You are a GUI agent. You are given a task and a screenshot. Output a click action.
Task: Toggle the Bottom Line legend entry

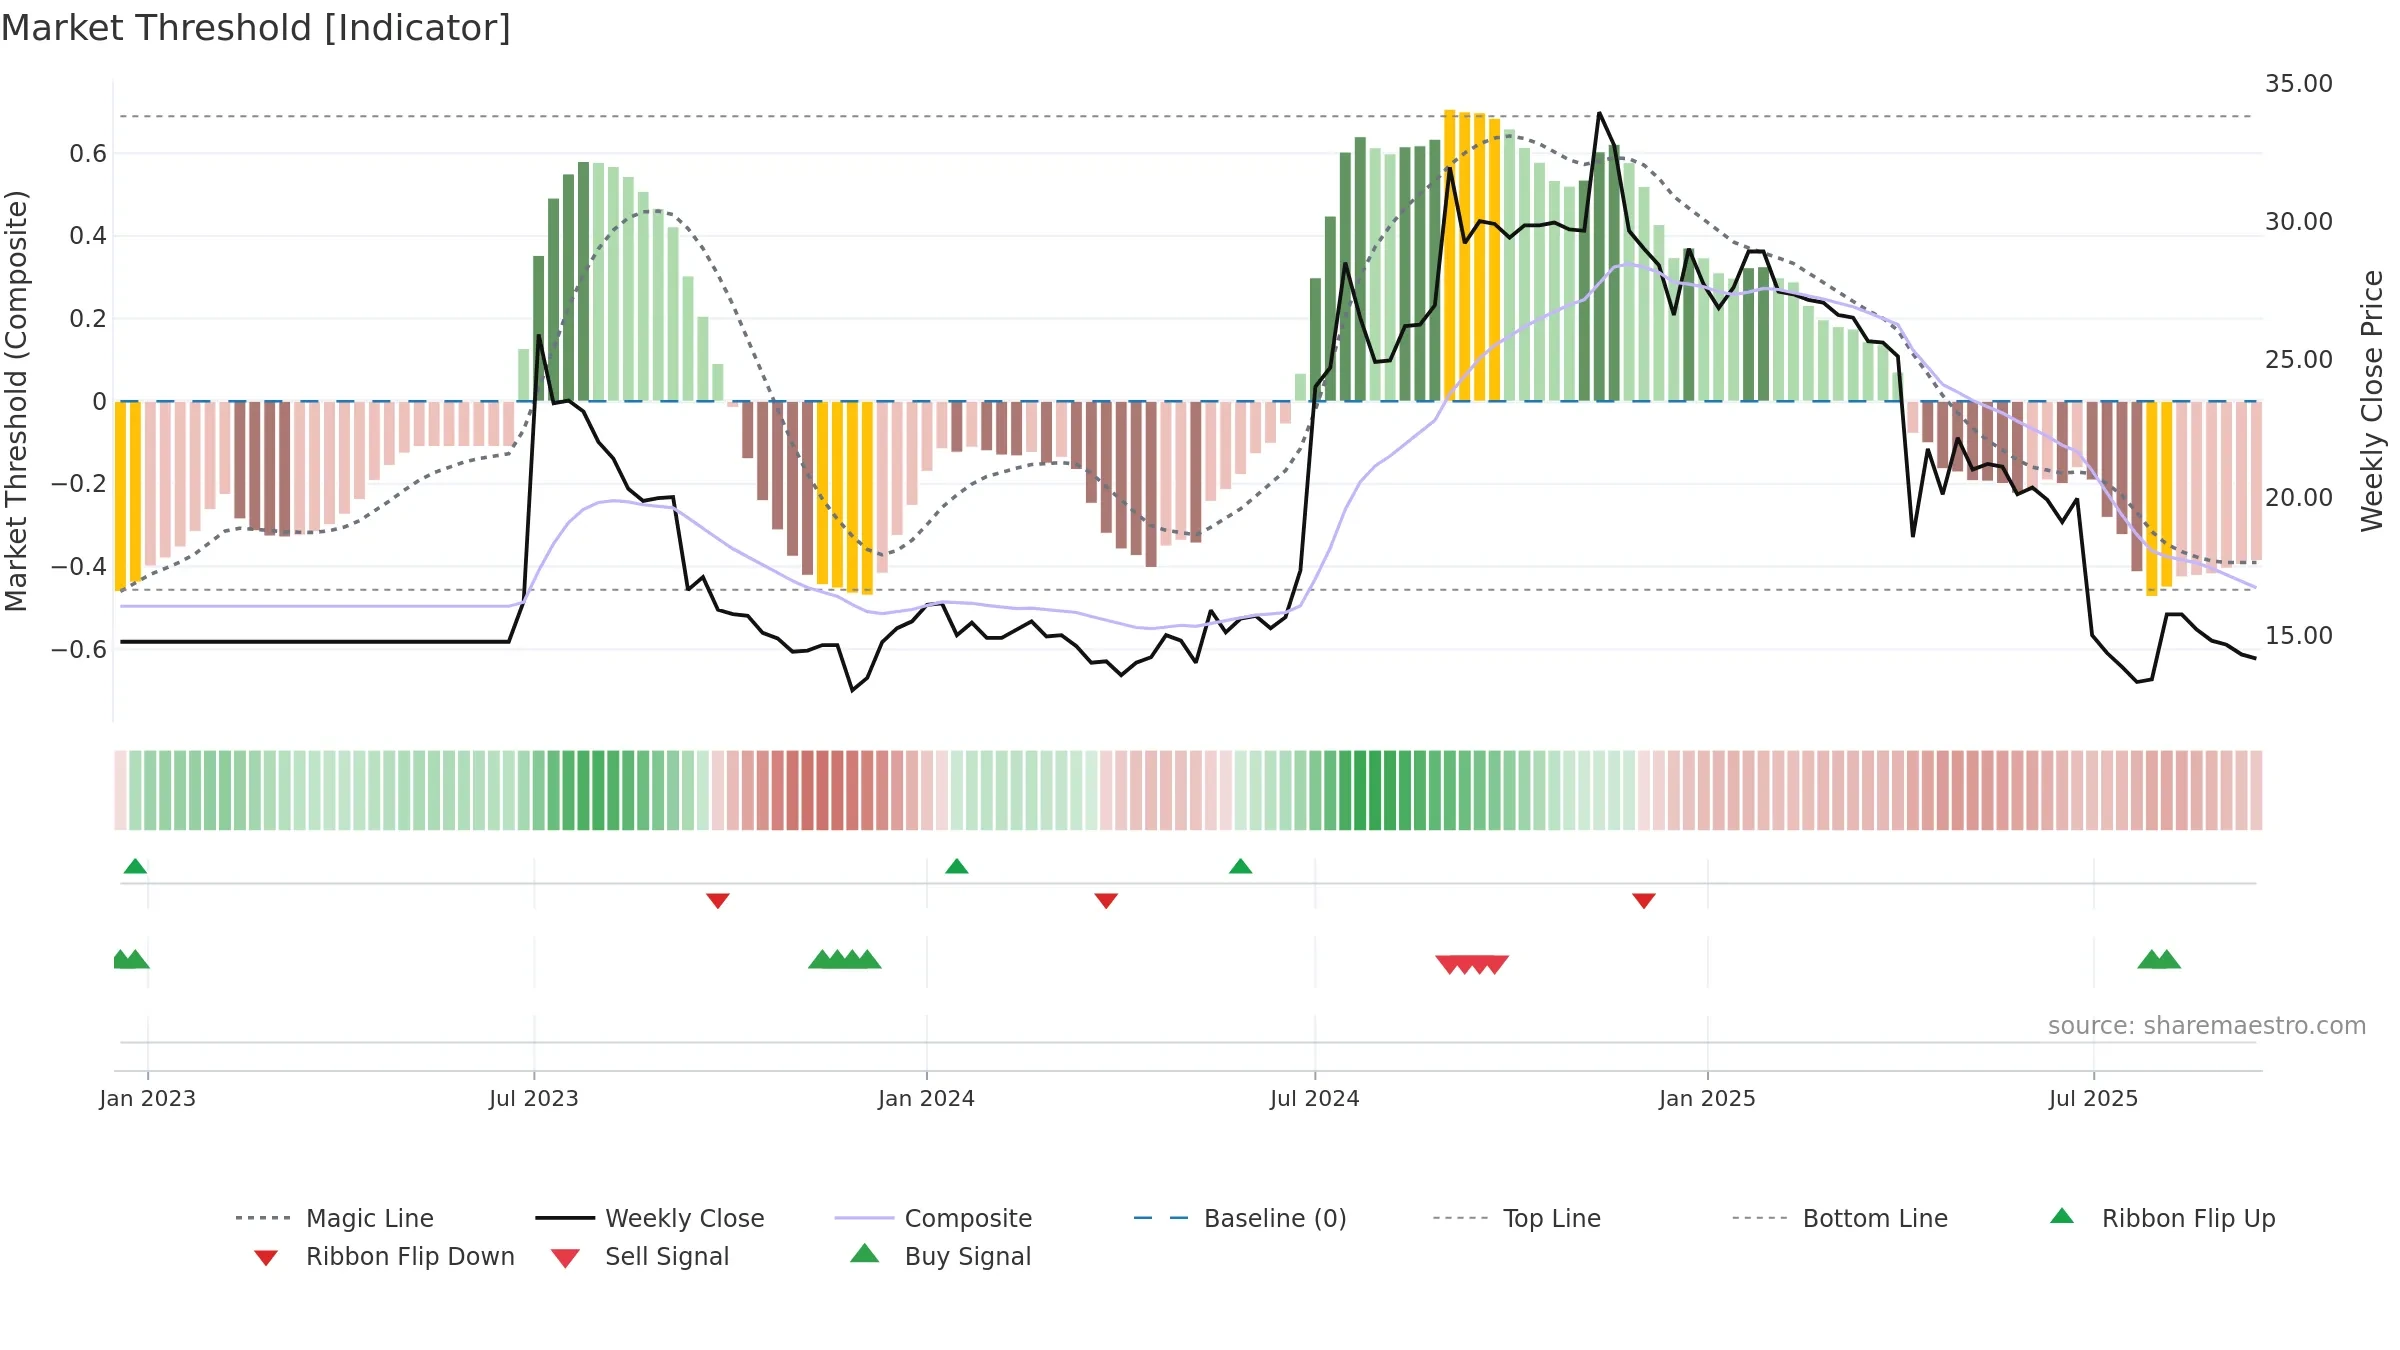[1840, 1218]
